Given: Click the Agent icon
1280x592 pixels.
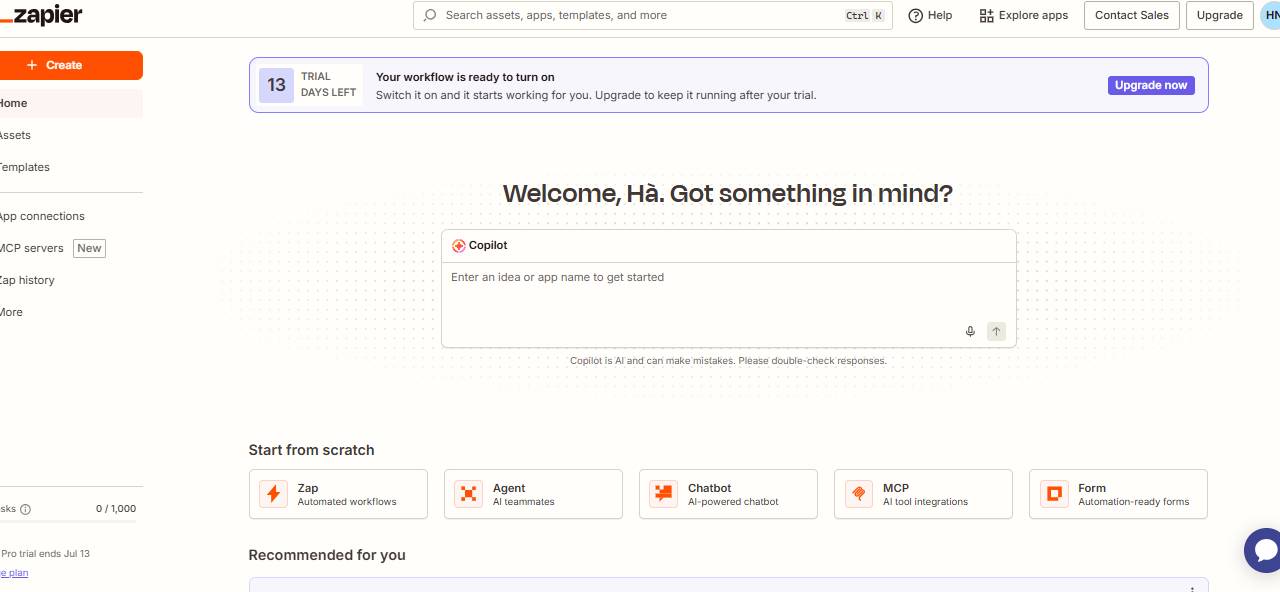Looking at the screenshot, I should point(468,494).
